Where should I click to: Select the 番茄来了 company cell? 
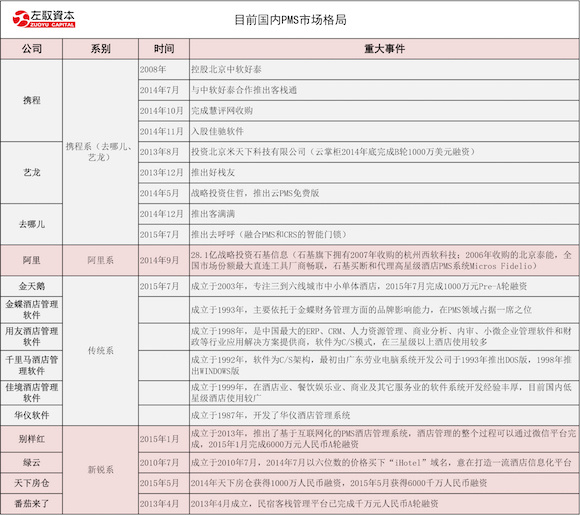(31, 504)
